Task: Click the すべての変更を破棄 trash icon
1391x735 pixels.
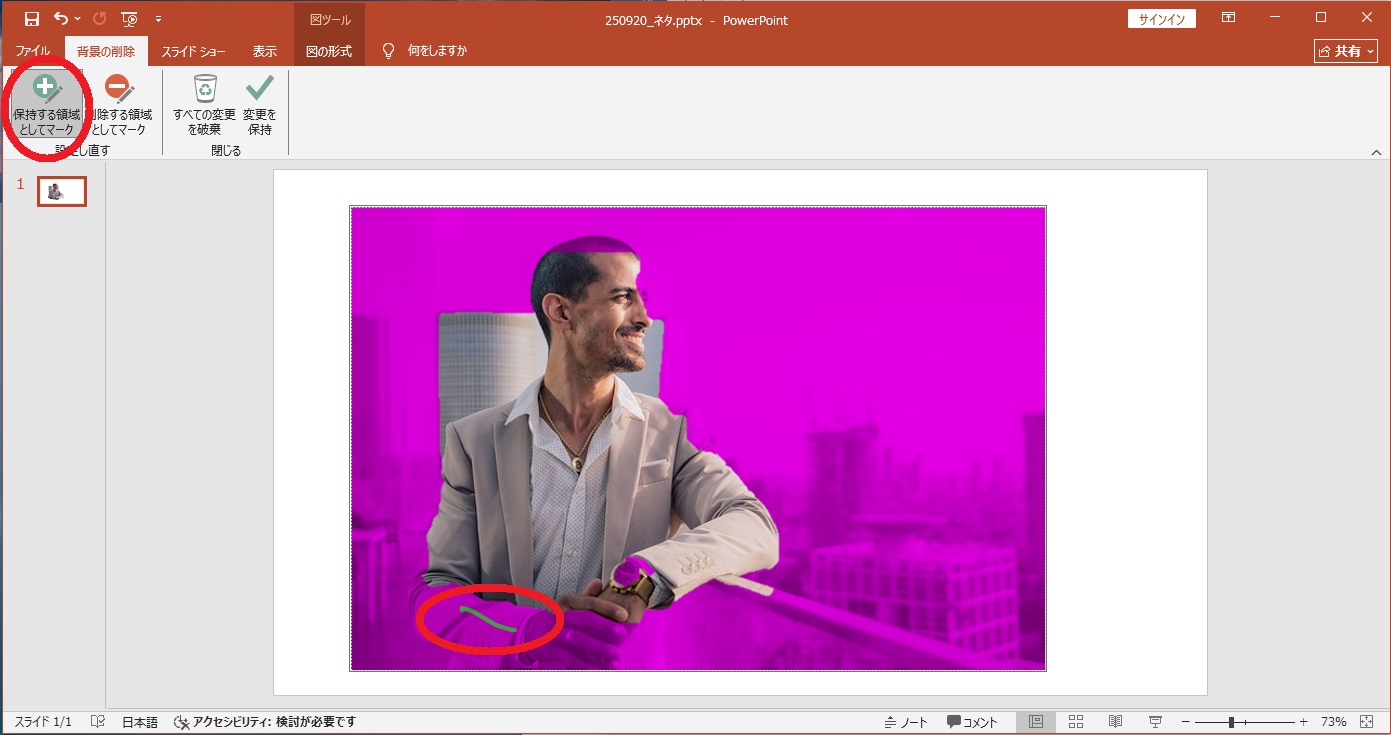Action: (x=204, y=106)
